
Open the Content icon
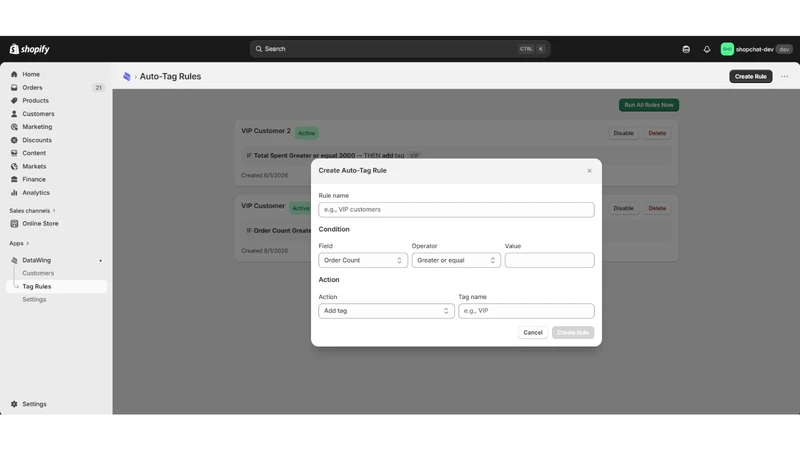point(14,153)
